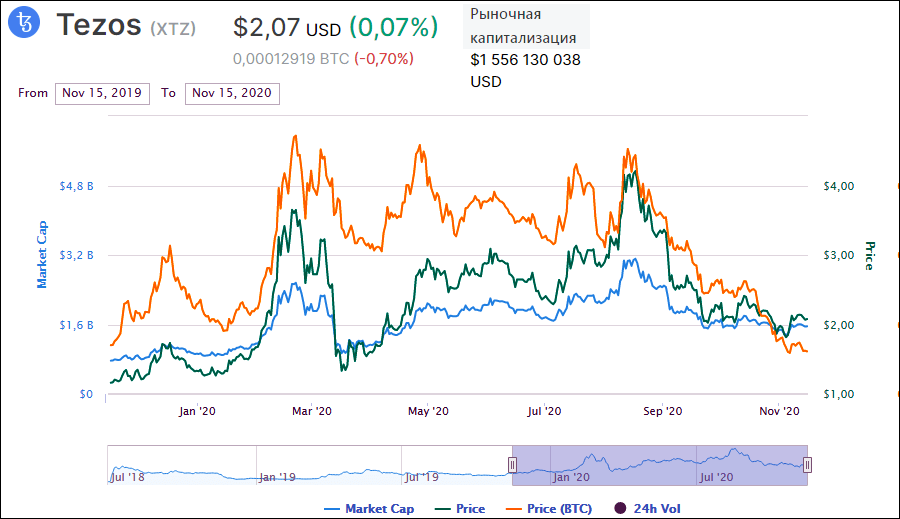900x519 pixels.
Task: Click the Market Cap left axis title
Action: tap(43, 254)
